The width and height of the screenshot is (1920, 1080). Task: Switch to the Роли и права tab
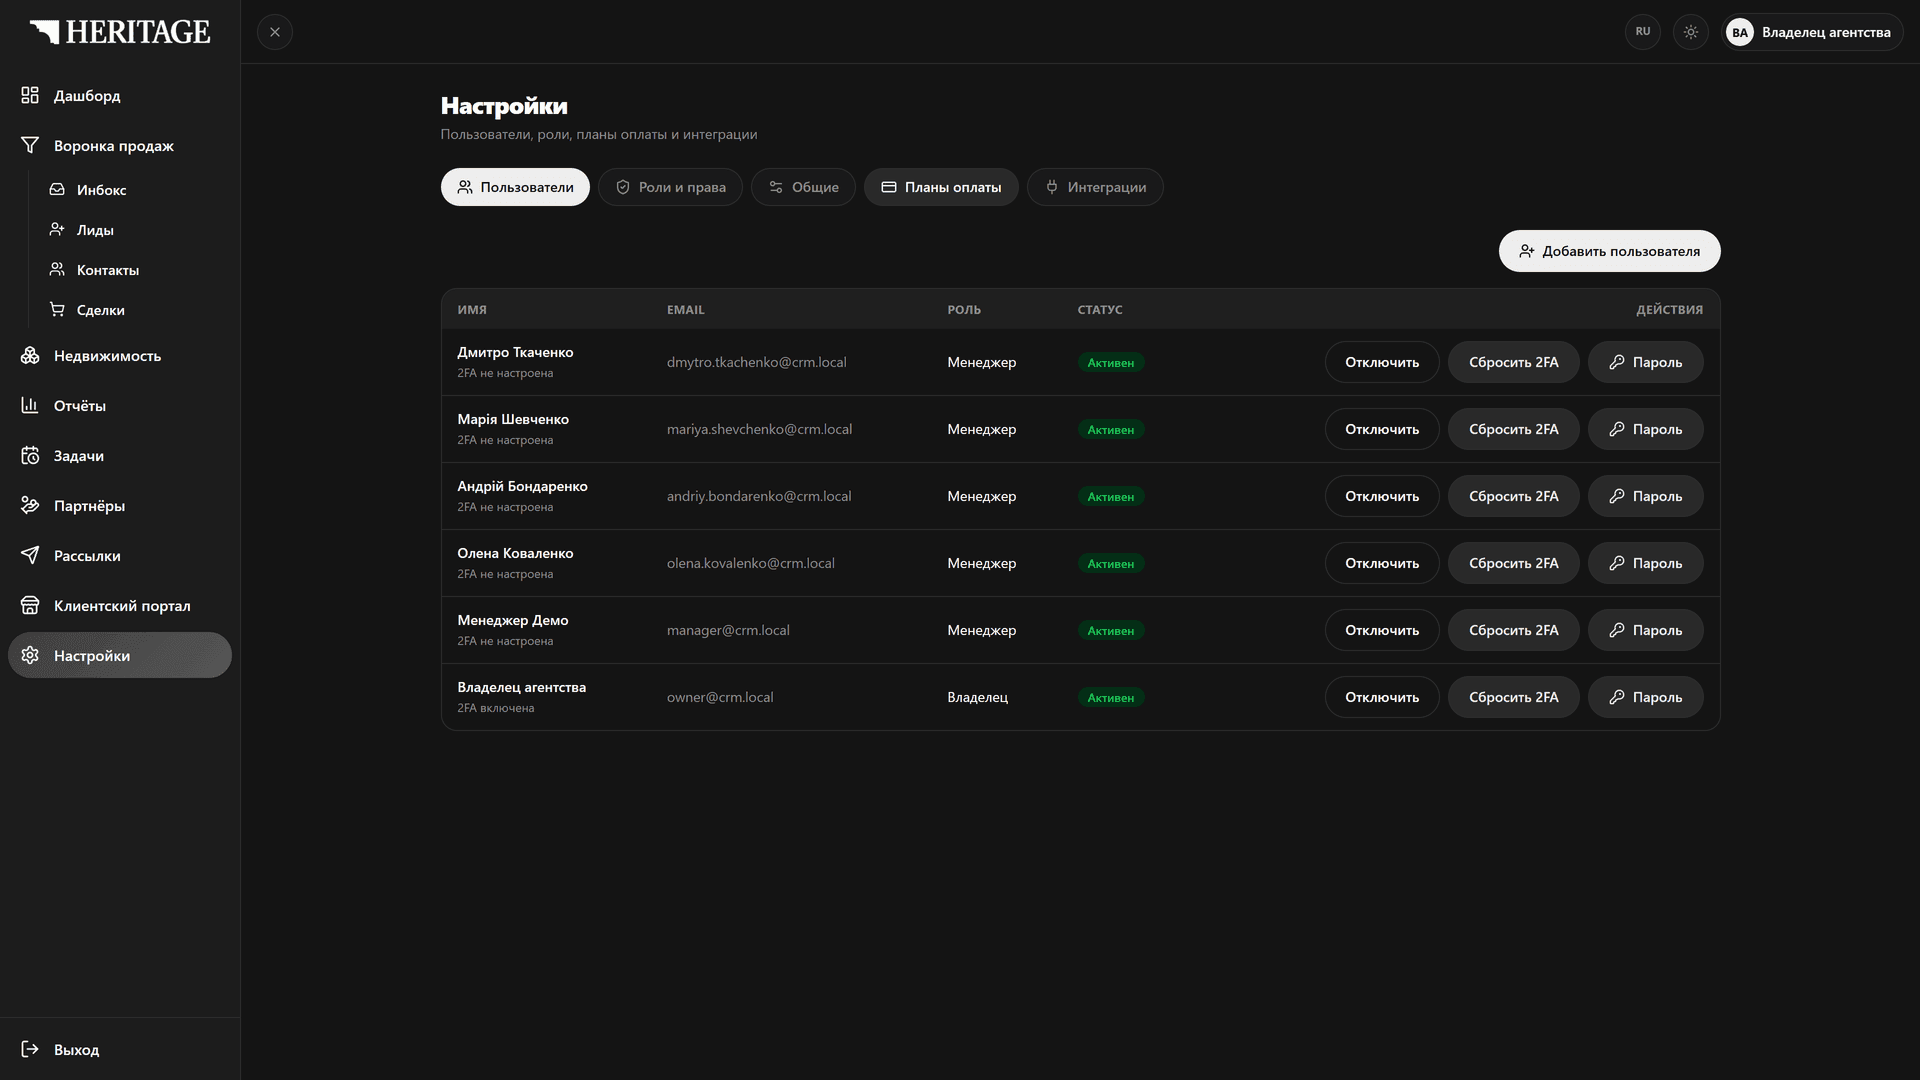pyautogui.click(x=670, y=187)
